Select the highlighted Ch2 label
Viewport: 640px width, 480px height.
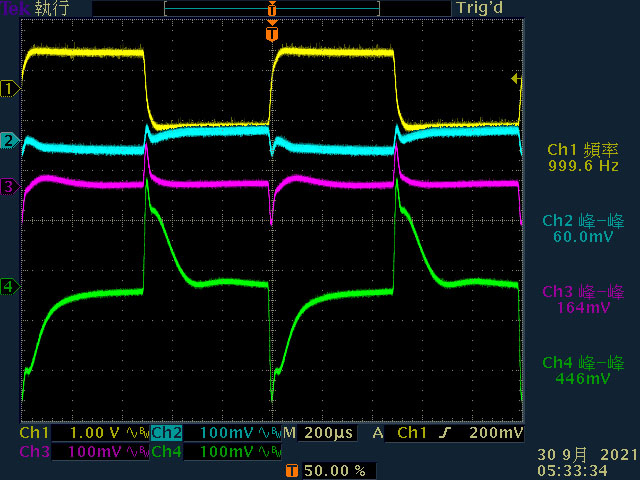[167, 433]
